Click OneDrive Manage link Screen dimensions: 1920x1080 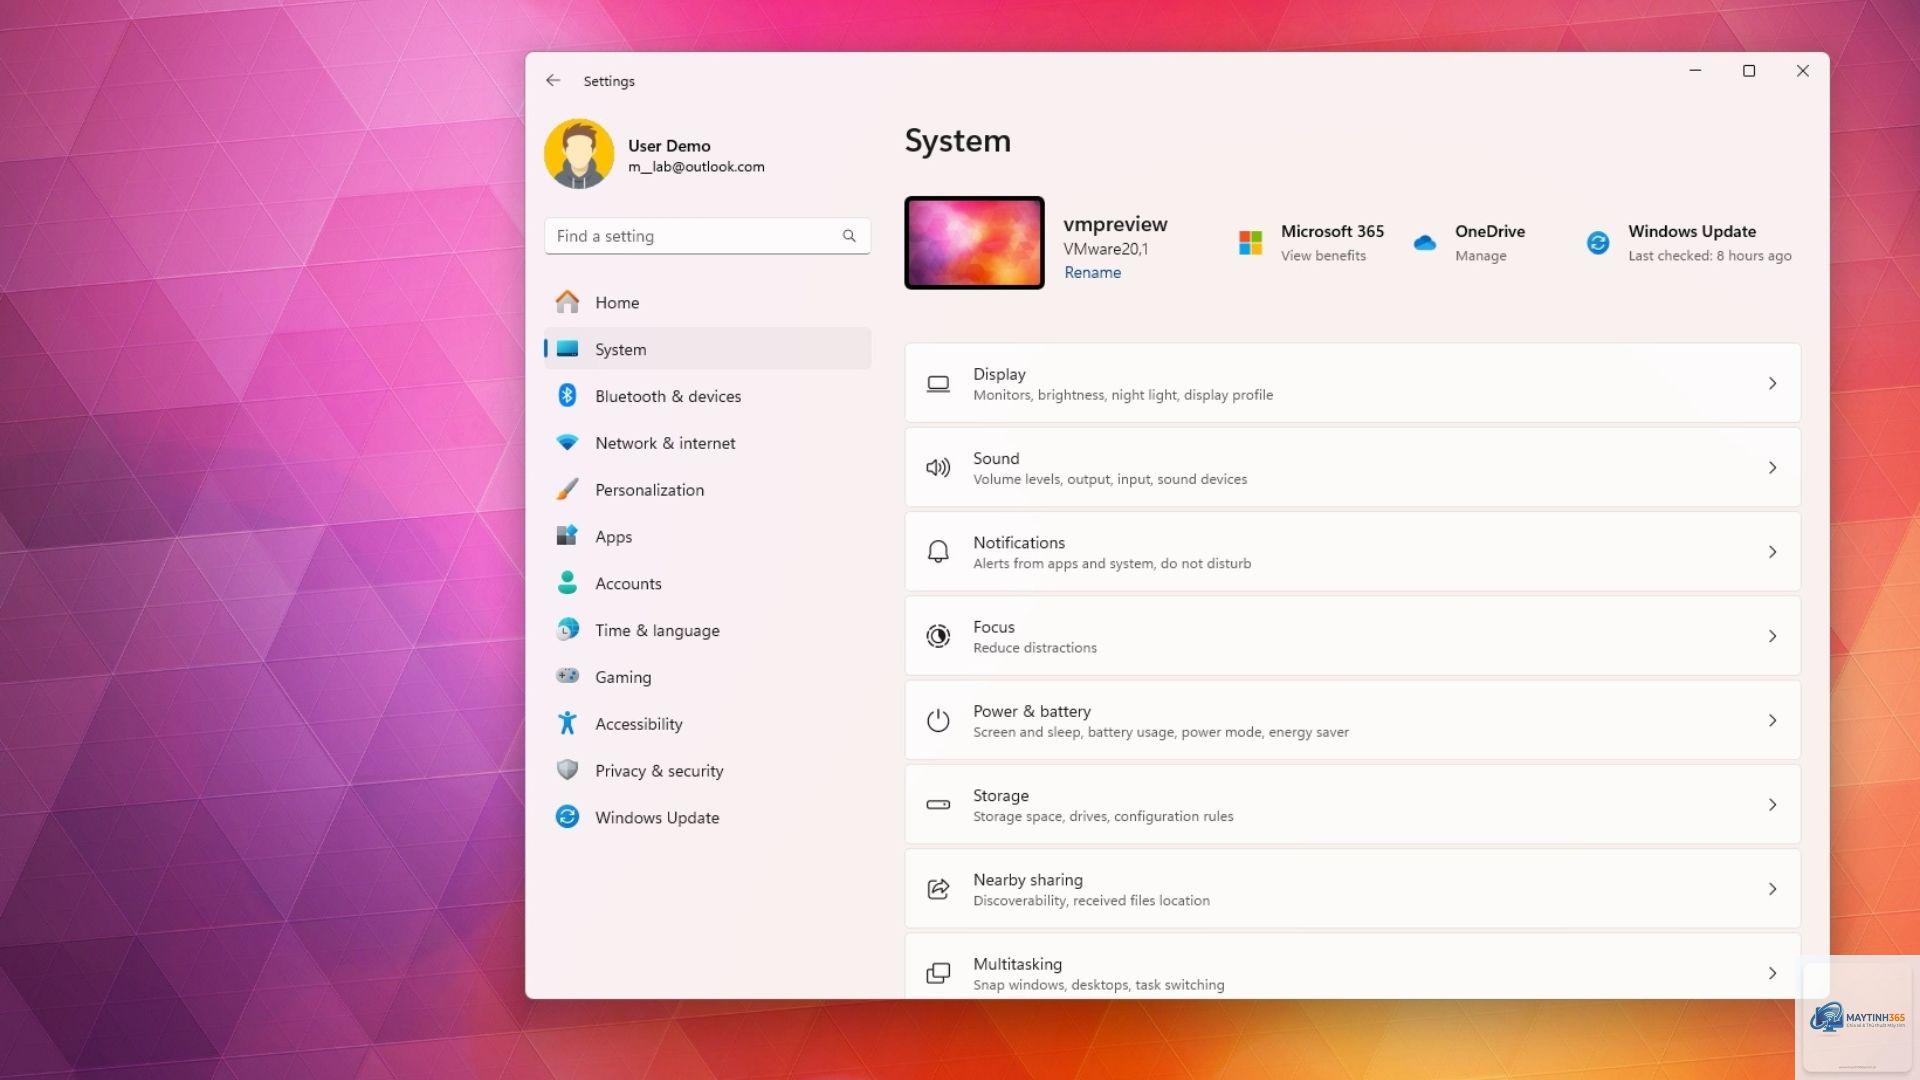1480,255
